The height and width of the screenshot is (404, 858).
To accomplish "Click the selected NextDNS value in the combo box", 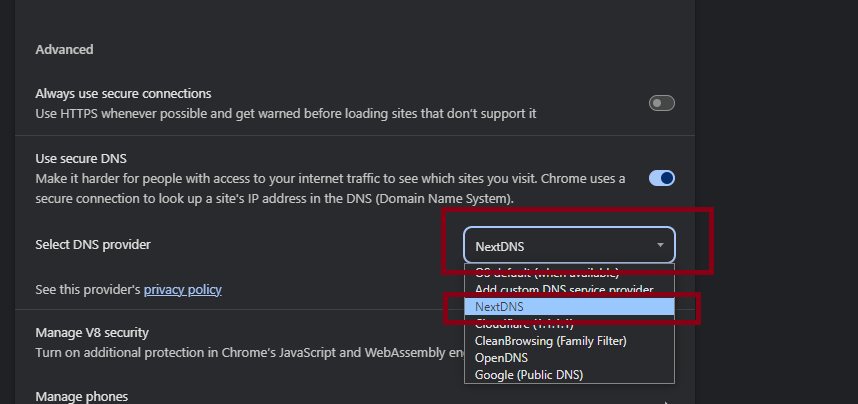I will pyautogui.click(x=500, y=246).
